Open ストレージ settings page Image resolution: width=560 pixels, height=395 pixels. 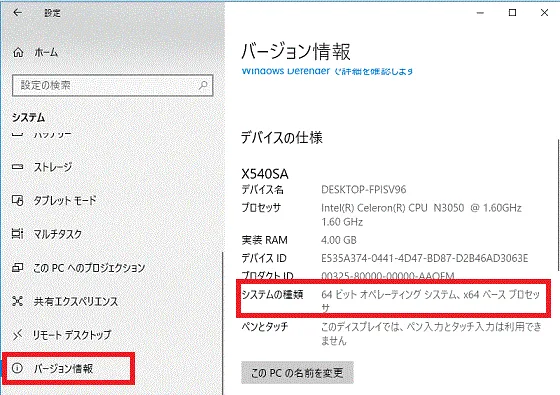(x=53, y=167)
